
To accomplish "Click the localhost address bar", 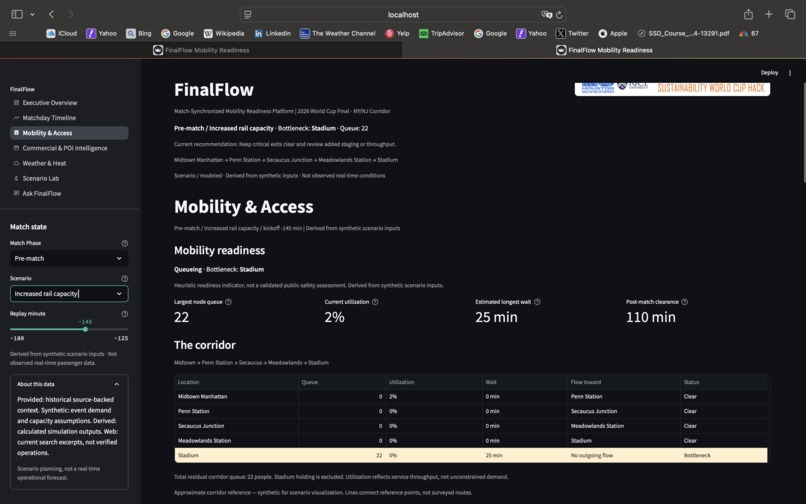I will [x=403, y=15].
